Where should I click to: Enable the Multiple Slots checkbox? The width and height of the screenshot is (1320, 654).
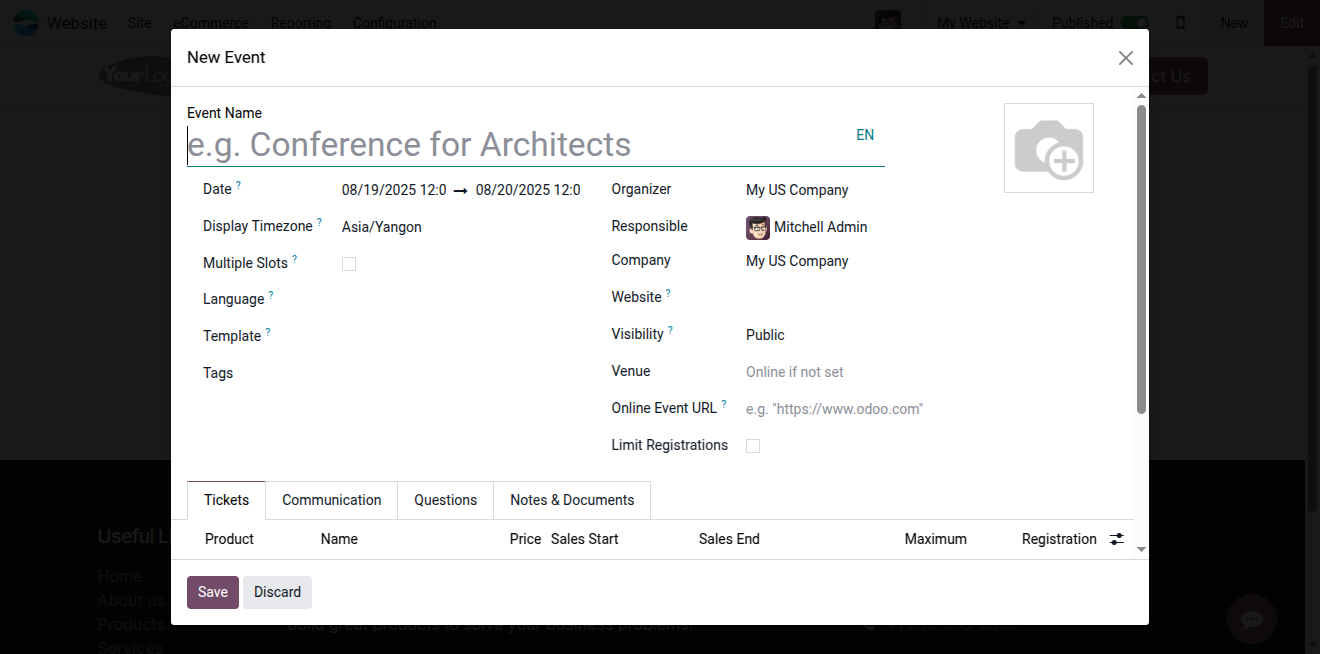click(349, 264)
